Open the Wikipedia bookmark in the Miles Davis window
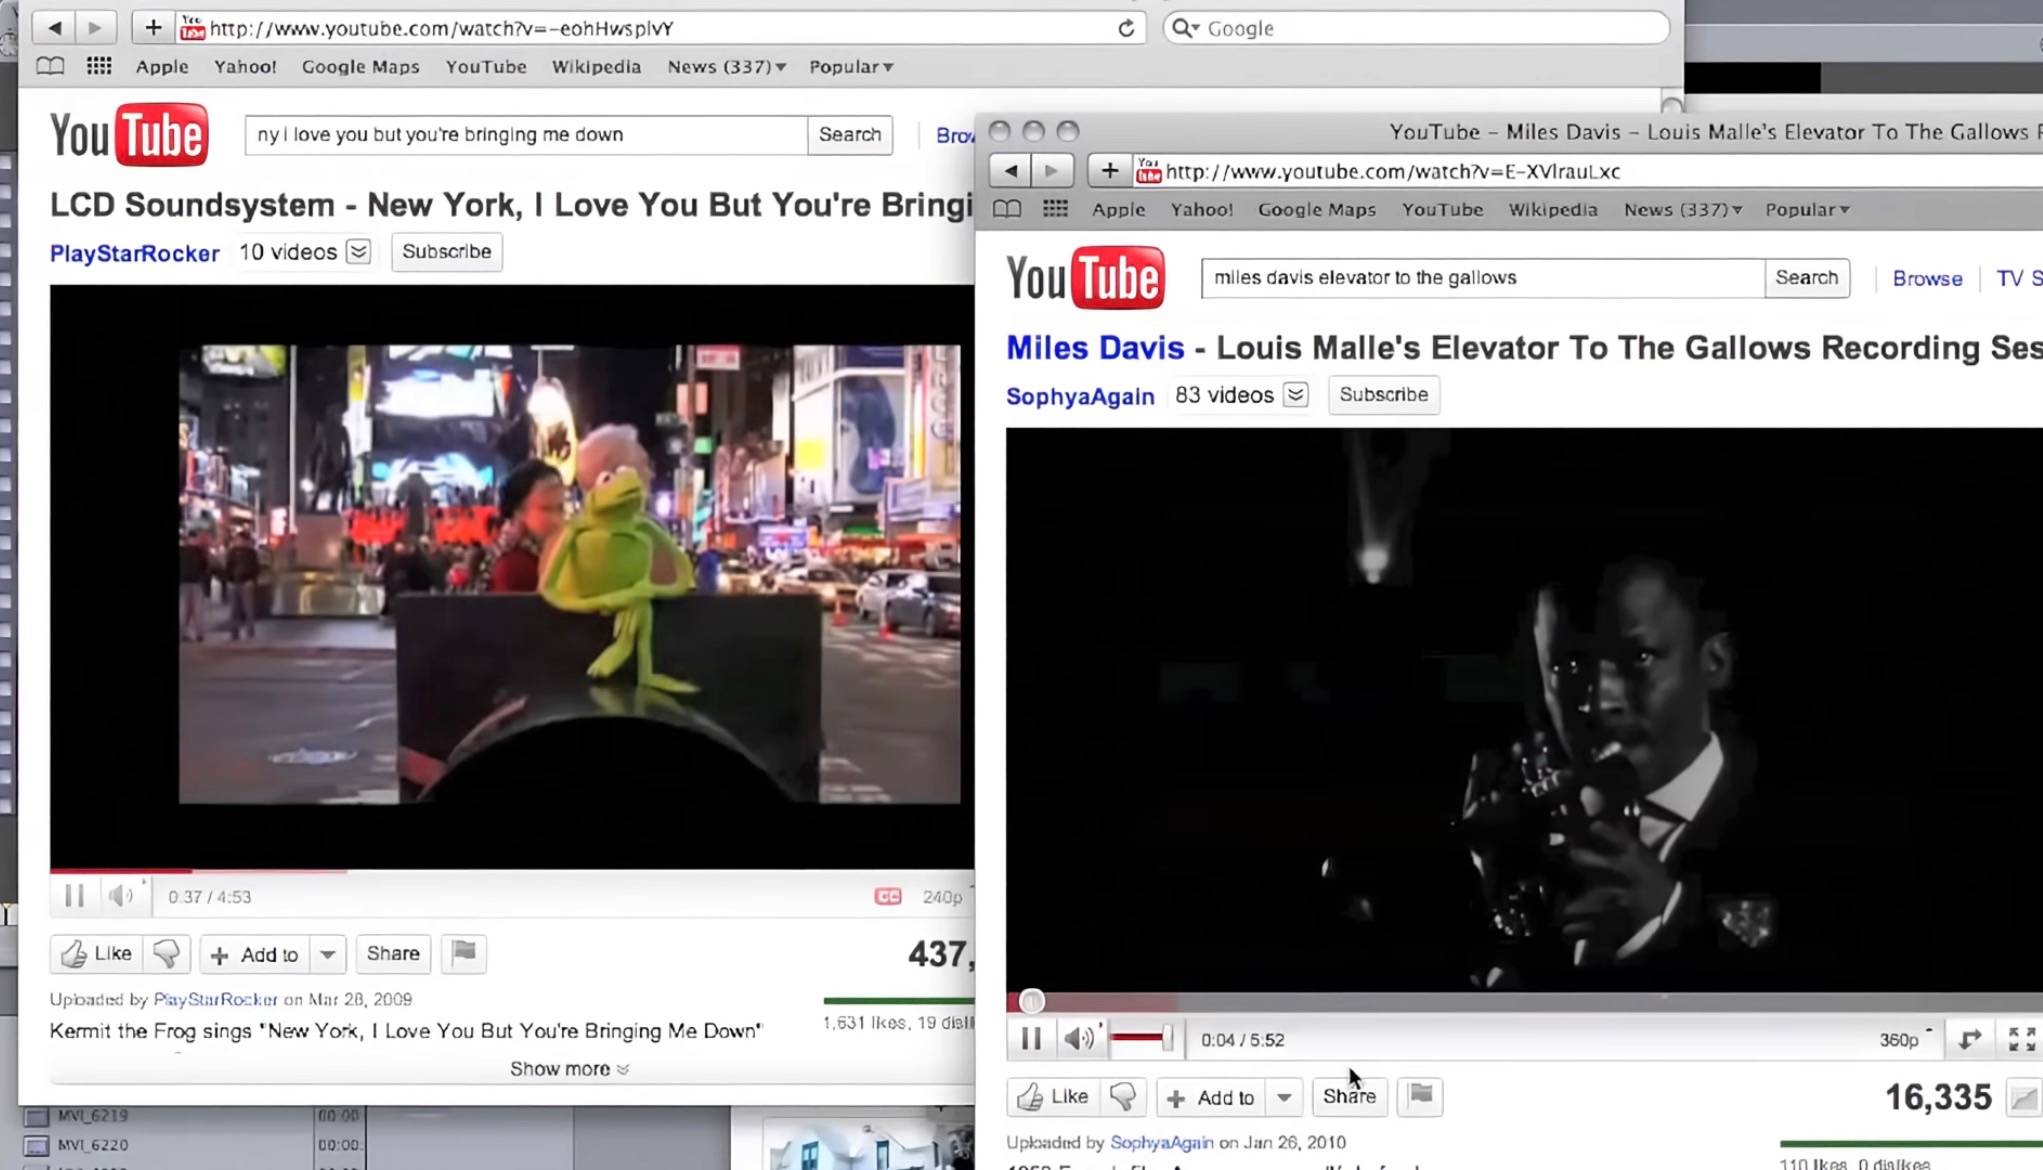Viewport: 2043px width, 1170px height. [1553, 209]
